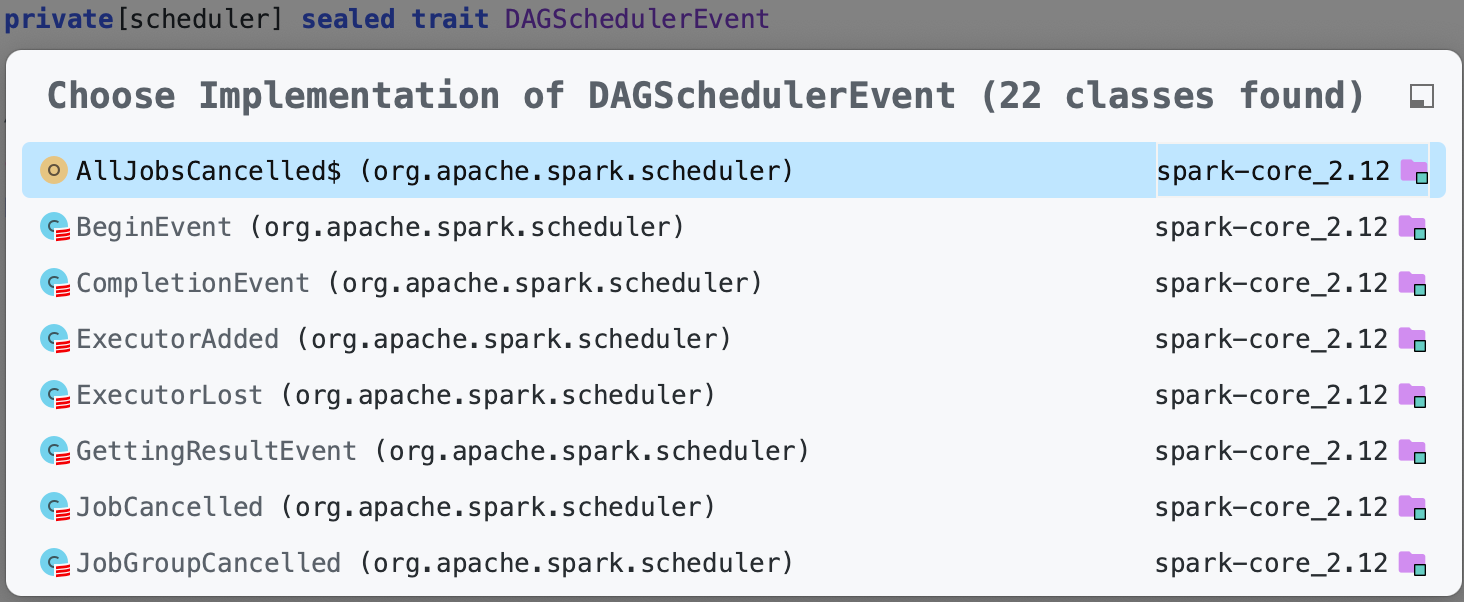Go to GettingResultEvent implementation
The image size is (1464, 602).
[x=733, y=451]
